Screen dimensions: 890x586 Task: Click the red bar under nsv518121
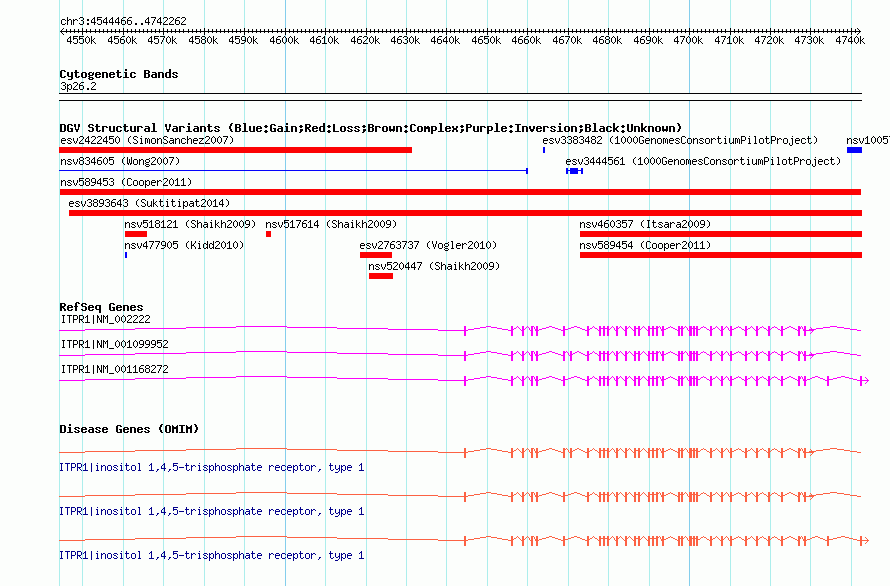coord(136,234)
